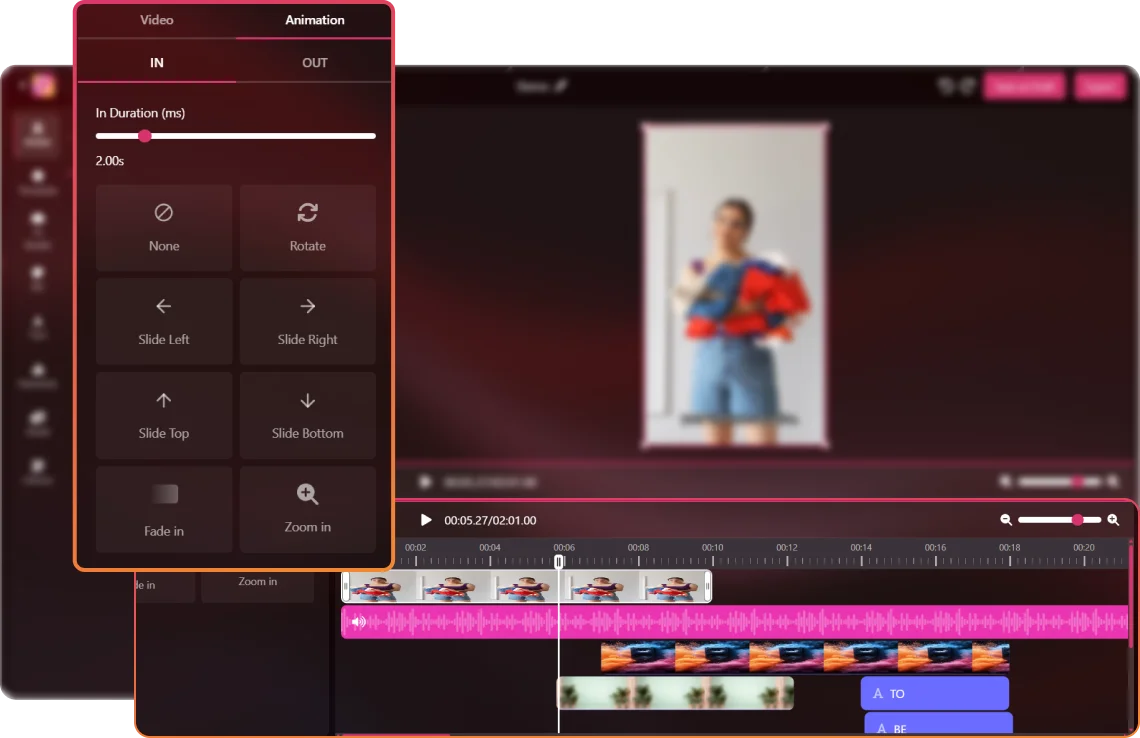Open the Animation tab
The height and width of the screenshot is (738, 1140).
point(314,20)
